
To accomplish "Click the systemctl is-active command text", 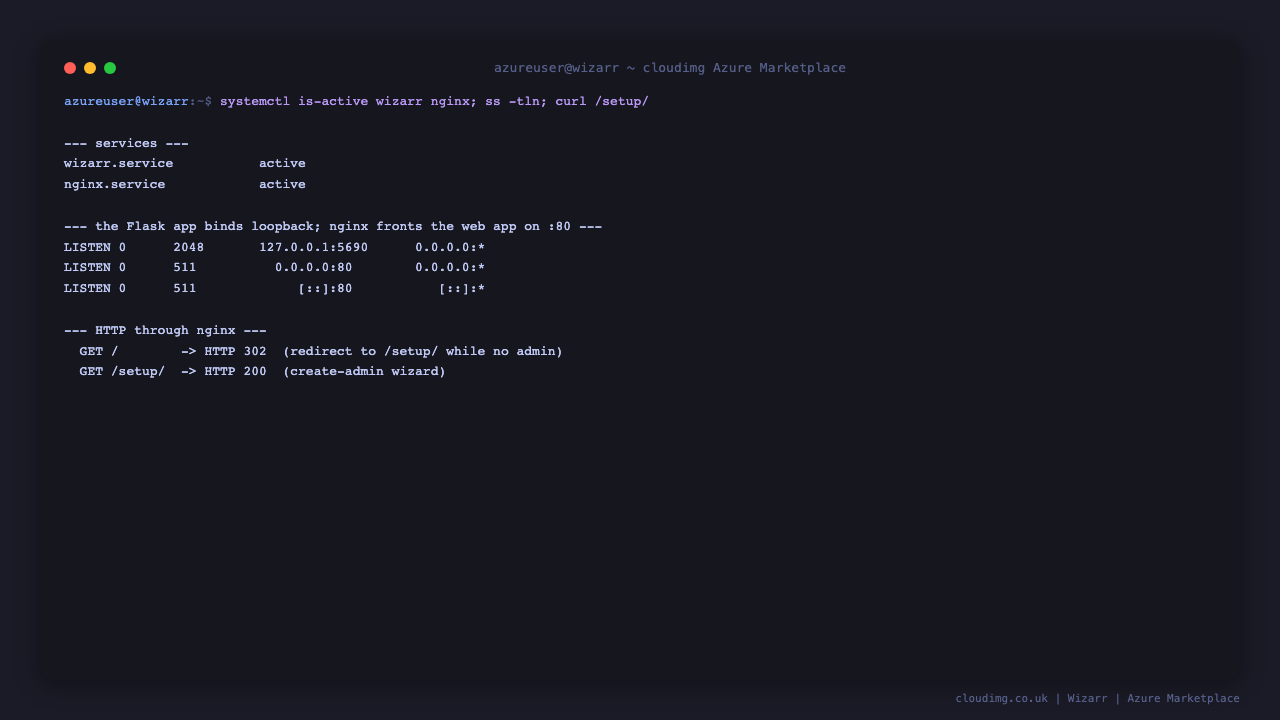I will click(434, 101).
